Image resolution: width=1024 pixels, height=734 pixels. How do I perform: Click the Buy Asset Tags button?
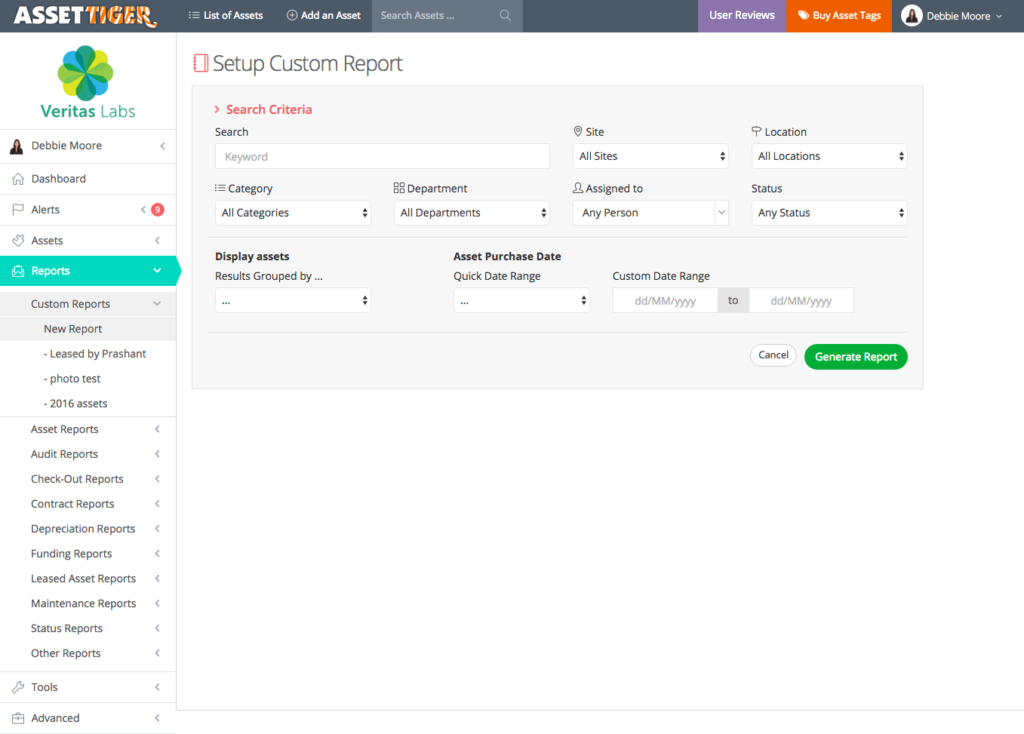tap(838, 15)
